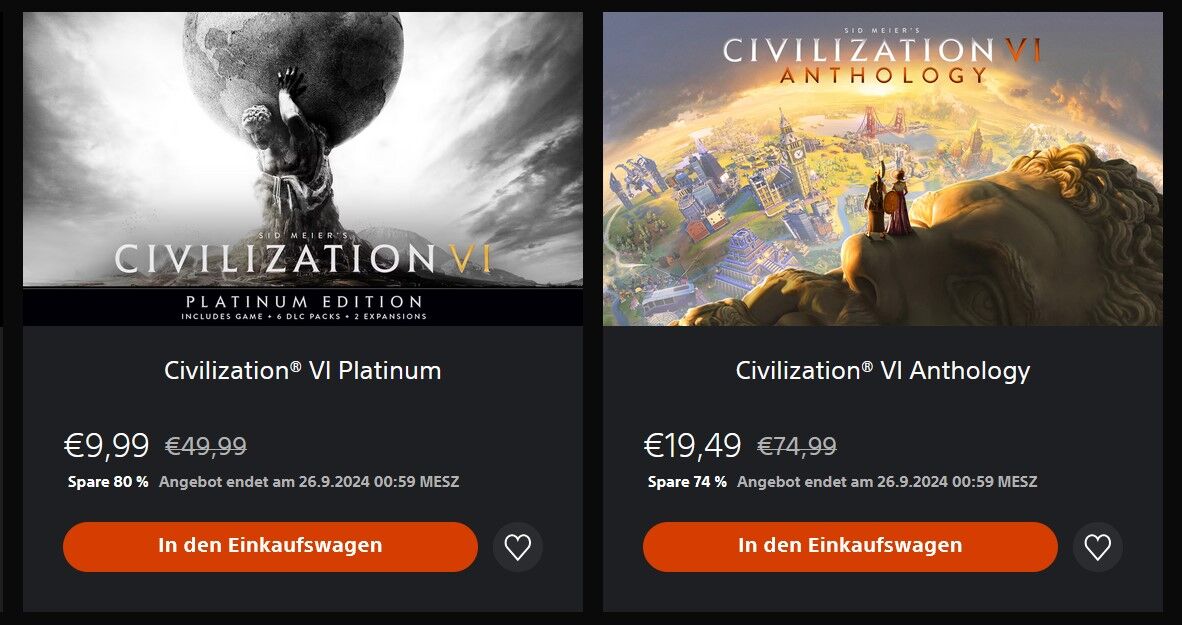Click the Anthology logo text in the artwork

tap(882, 74)
